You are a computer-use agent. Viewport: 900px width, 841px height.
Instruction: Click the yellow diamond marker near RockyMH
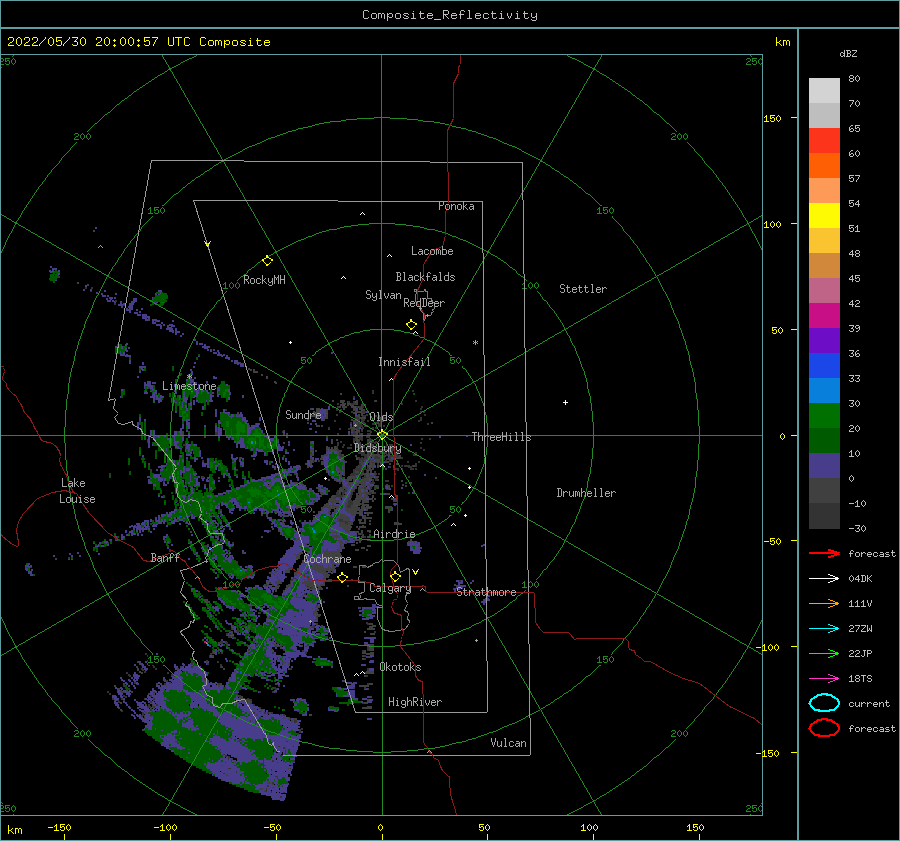point(267,261)
